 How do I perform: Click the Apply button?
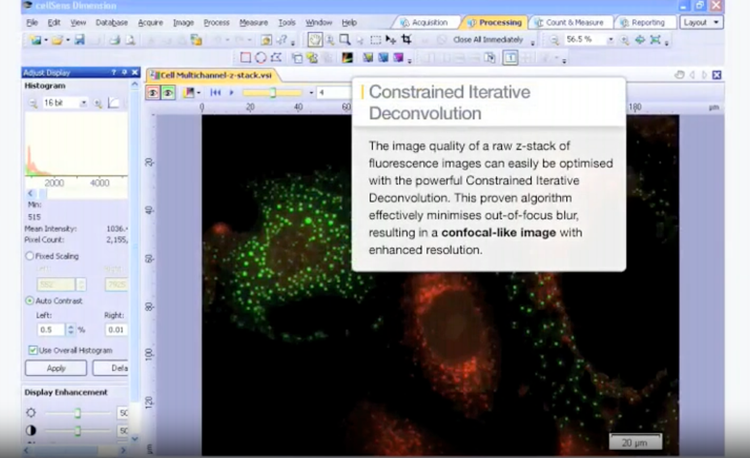[x=55, y=368]
